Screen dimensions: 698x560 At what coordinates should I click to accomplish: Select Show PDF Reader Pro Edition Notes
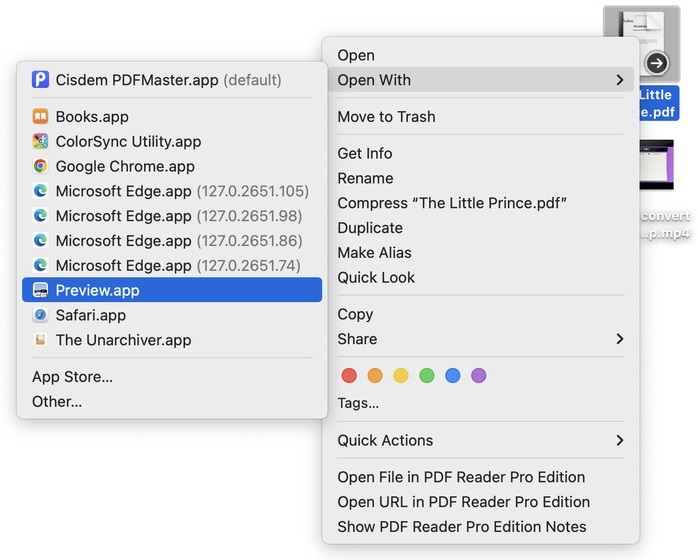click(x=481, y=527)
